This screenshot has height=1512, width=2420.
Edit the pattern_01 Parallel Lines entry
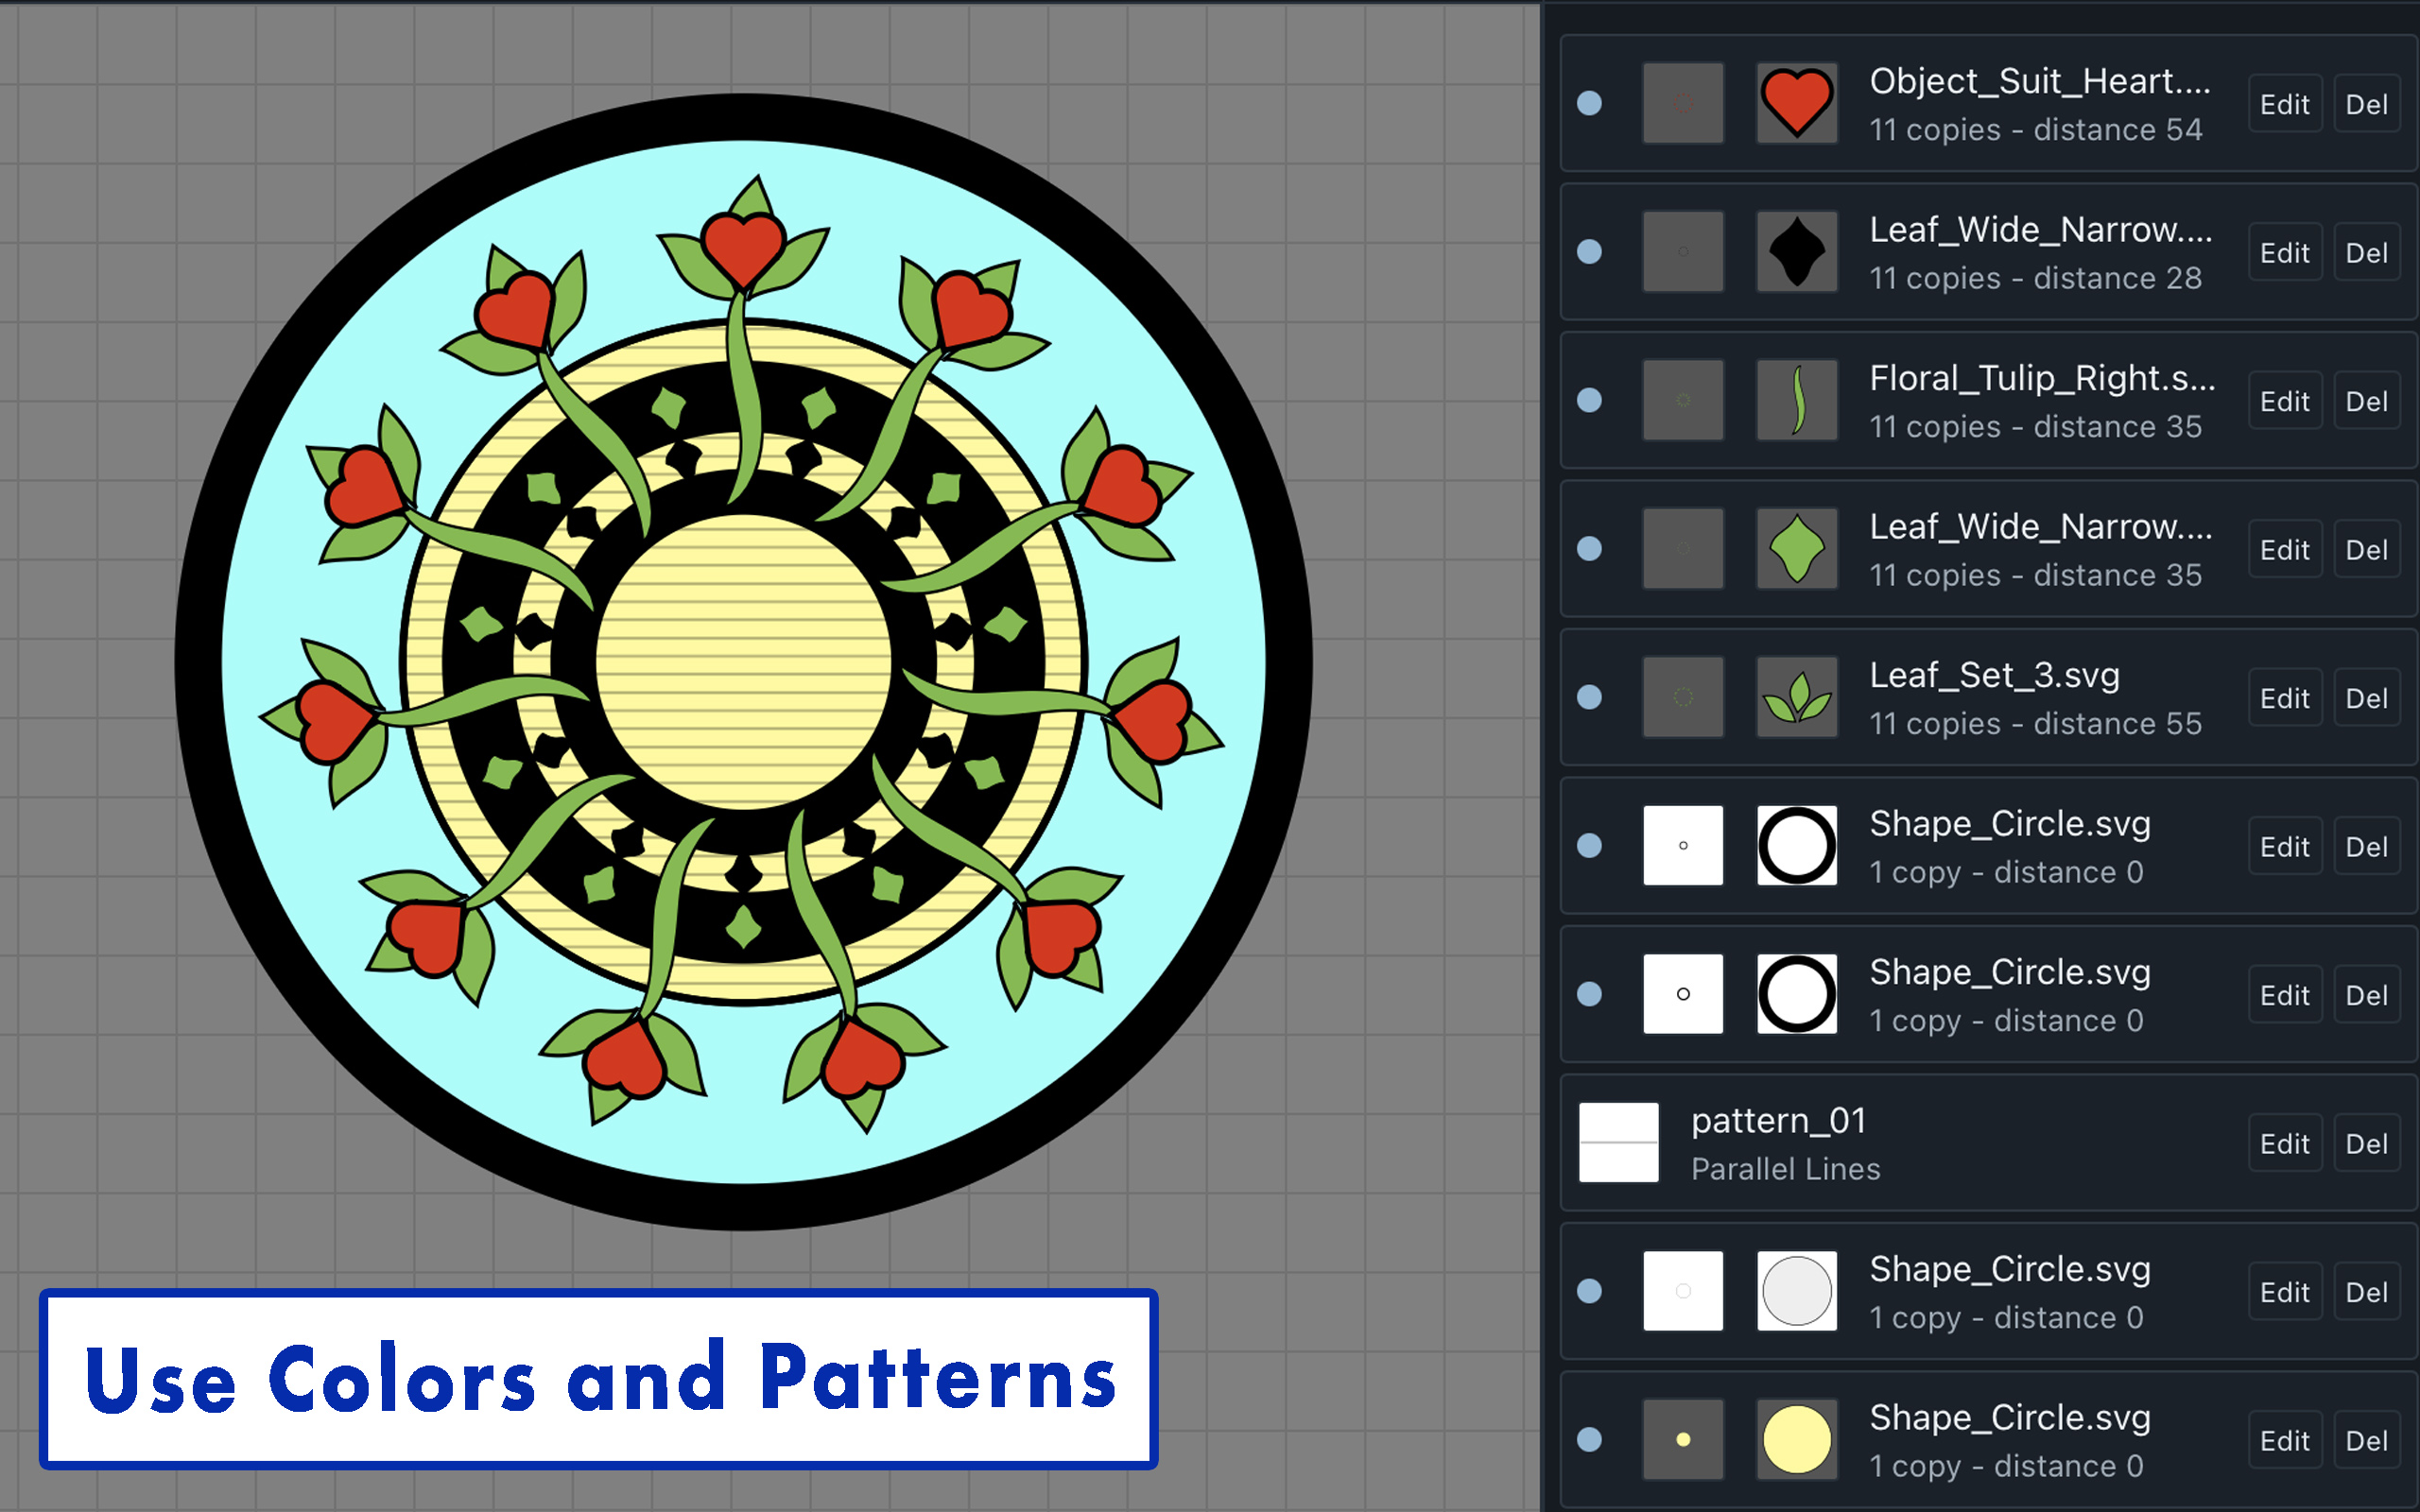point(2285,1143)
